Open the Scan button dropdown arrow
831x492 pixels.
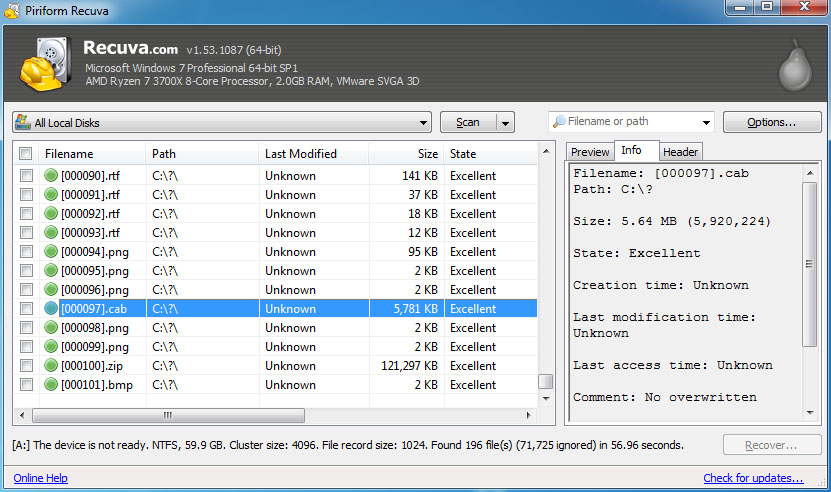click(x=506, y=123)
